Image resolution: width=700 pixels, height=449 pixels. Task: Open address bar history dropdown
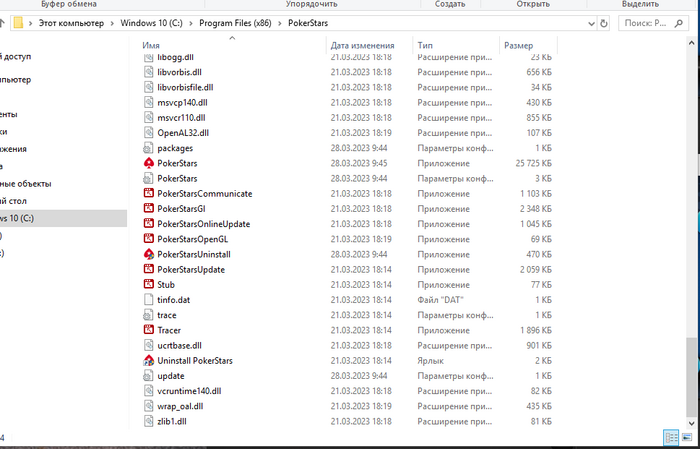click(x=592, y=23)
